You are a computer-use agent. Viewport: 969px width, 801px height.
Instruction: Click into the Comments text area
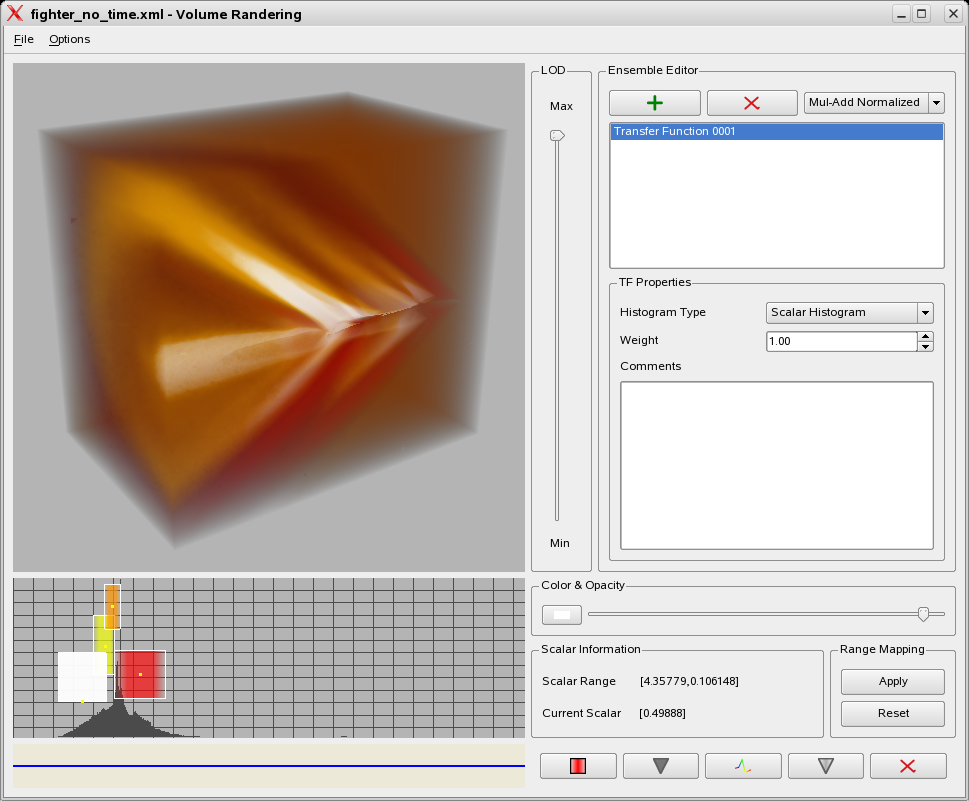point(777,465)
